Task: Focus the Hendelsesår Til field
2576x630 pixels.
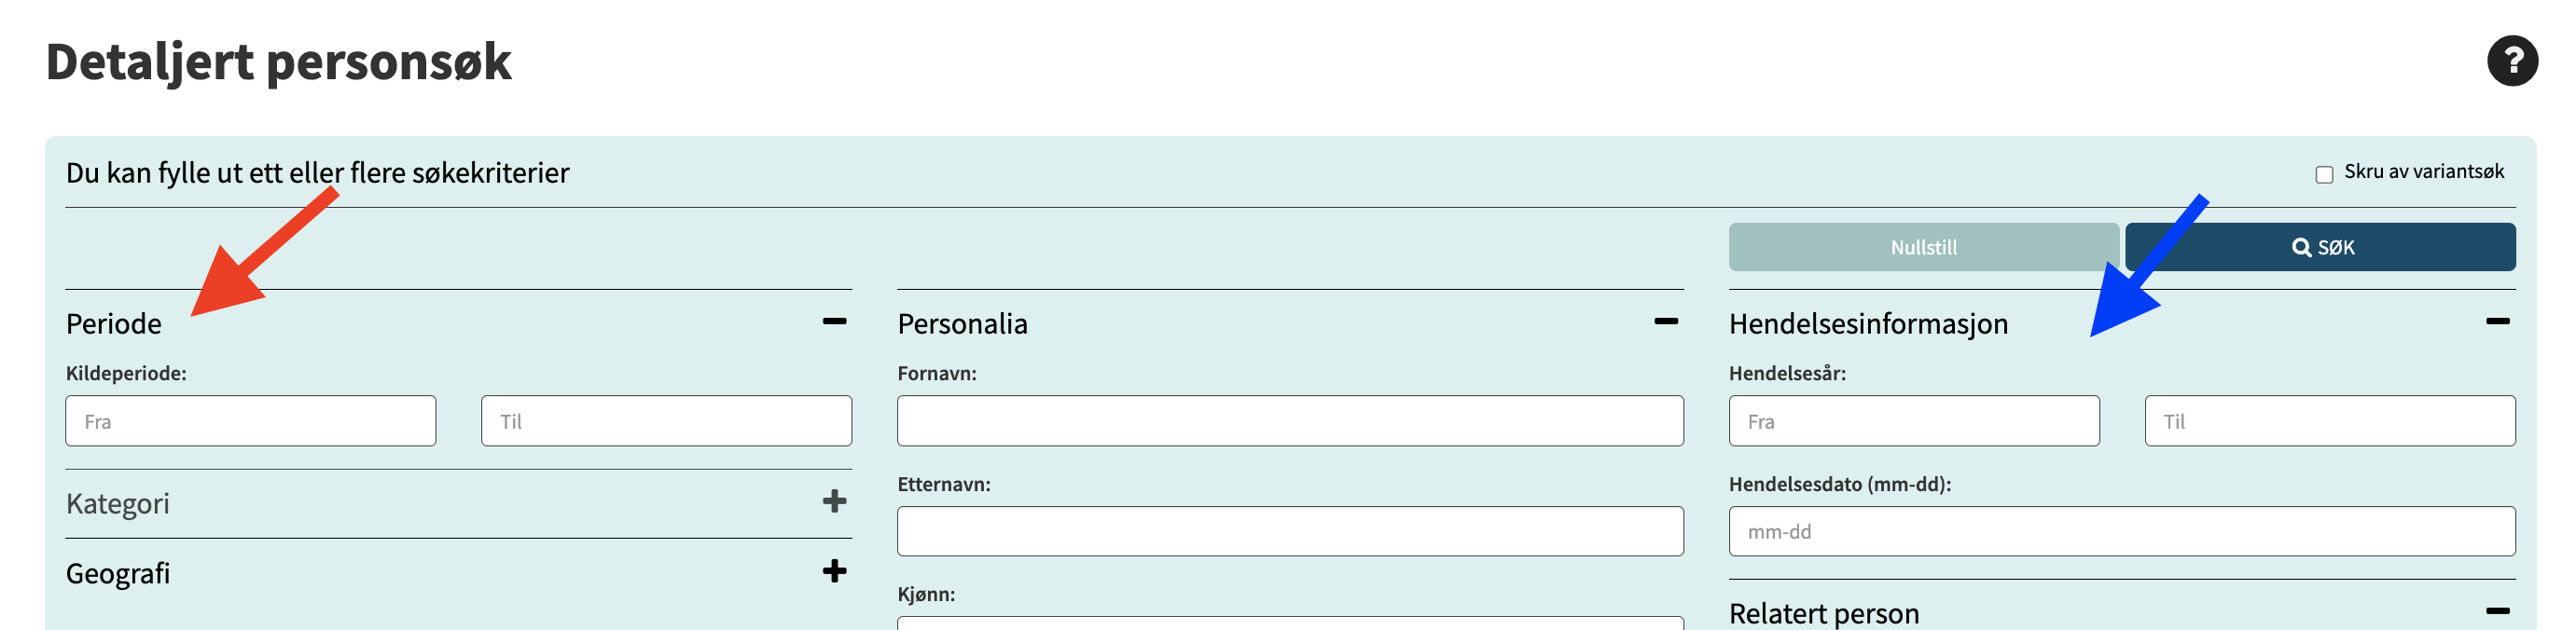Action: [2329, 421]
